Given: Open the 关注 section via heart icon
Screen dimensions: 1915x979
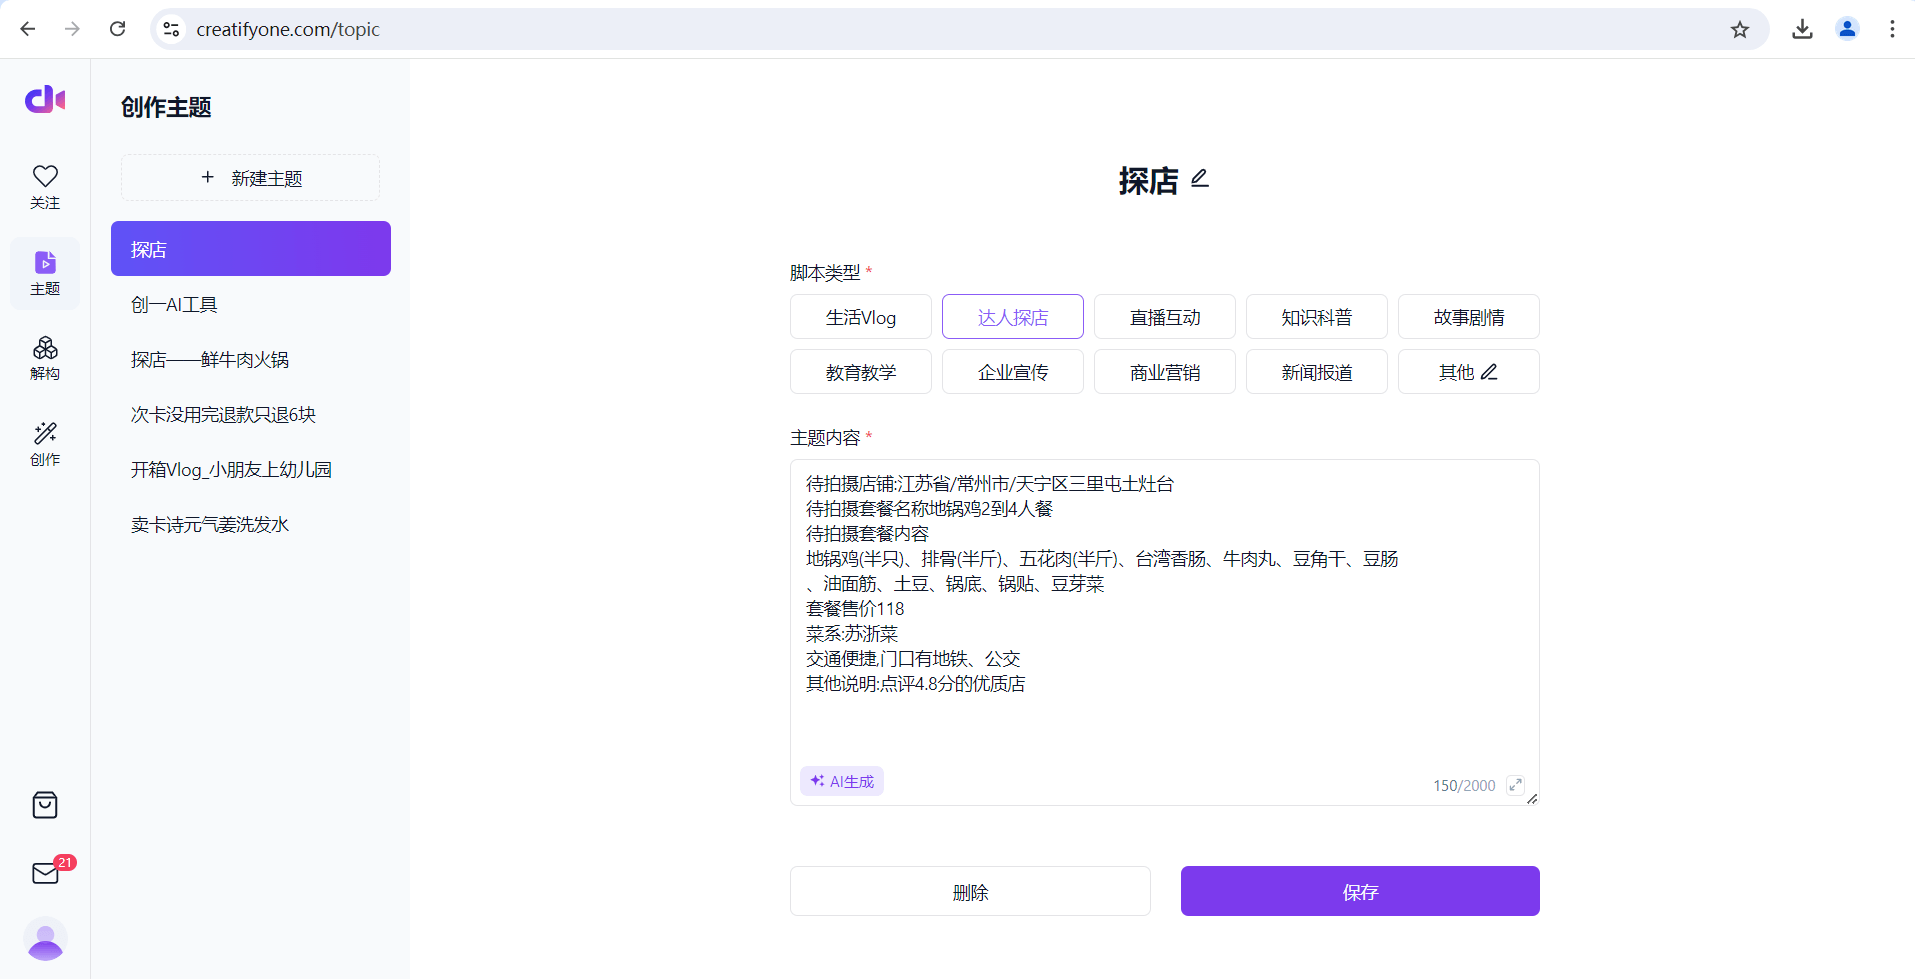Looking at the screenshot, I should 44,186.
